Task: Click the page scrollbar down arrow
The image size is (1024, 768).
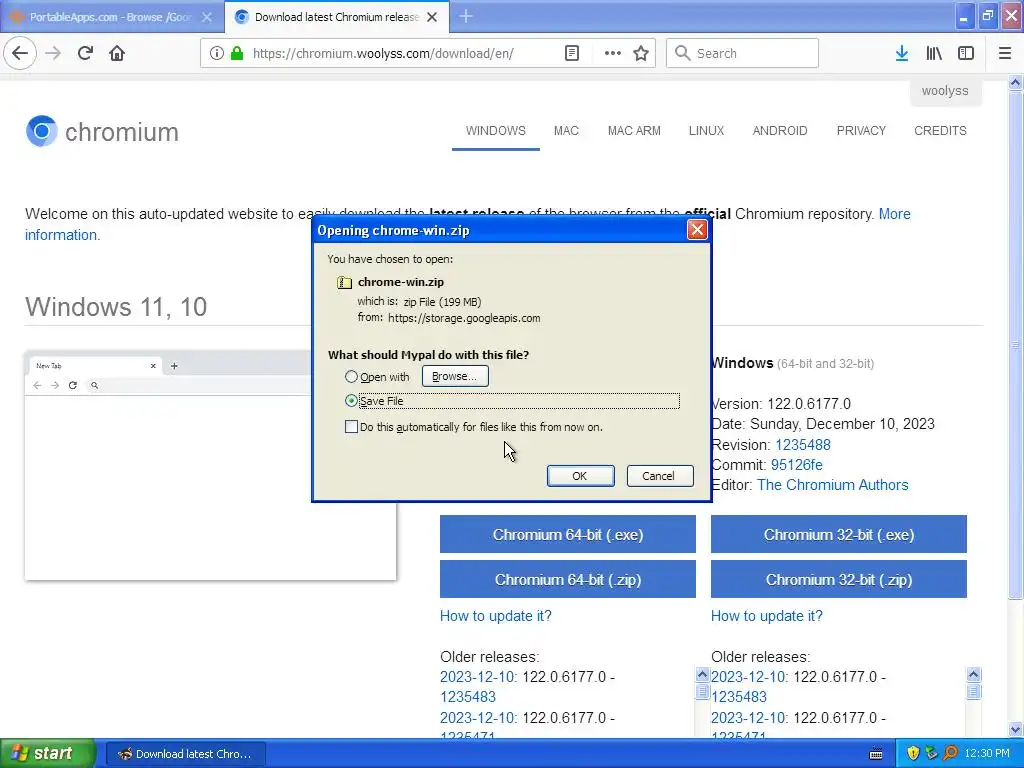Action: (1015, 730)
